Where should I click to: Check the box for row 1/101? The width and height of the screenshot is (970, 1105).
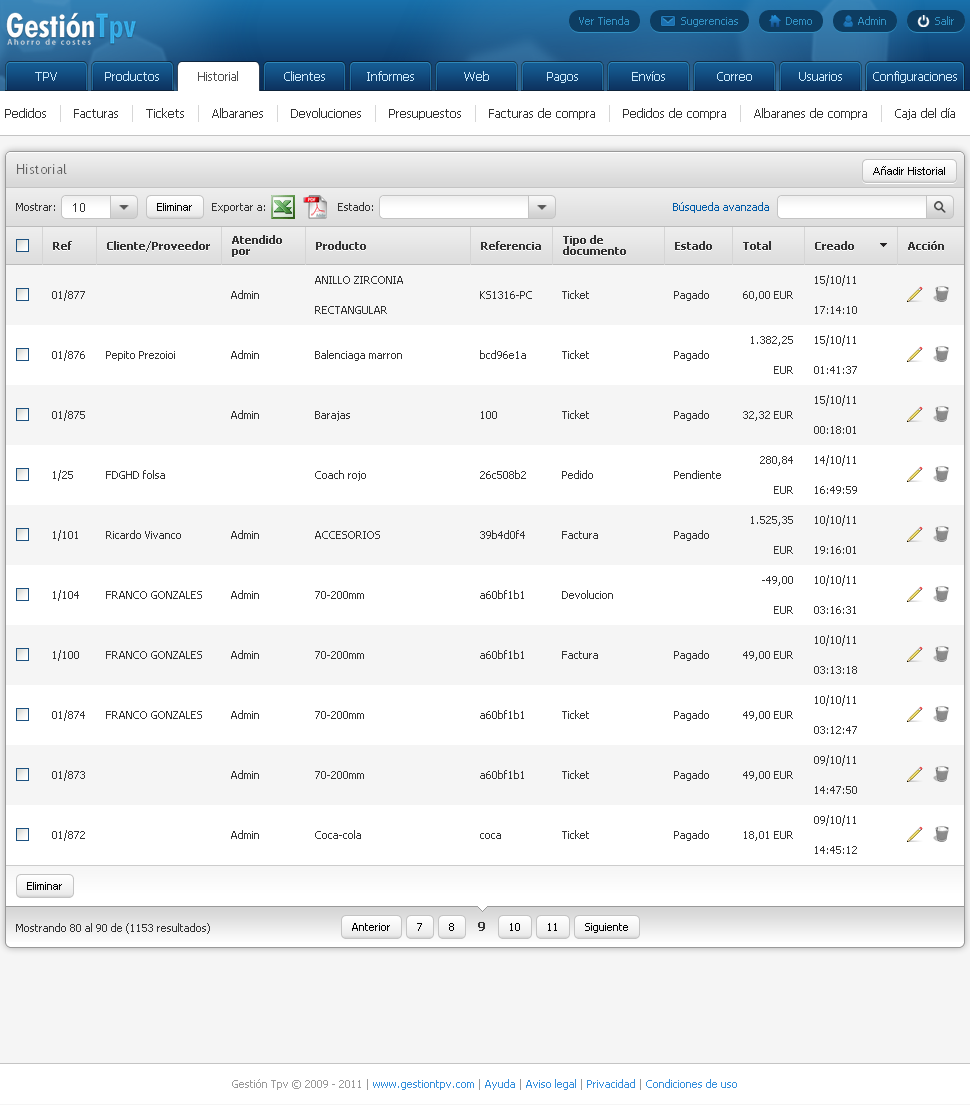click(23, 534)
